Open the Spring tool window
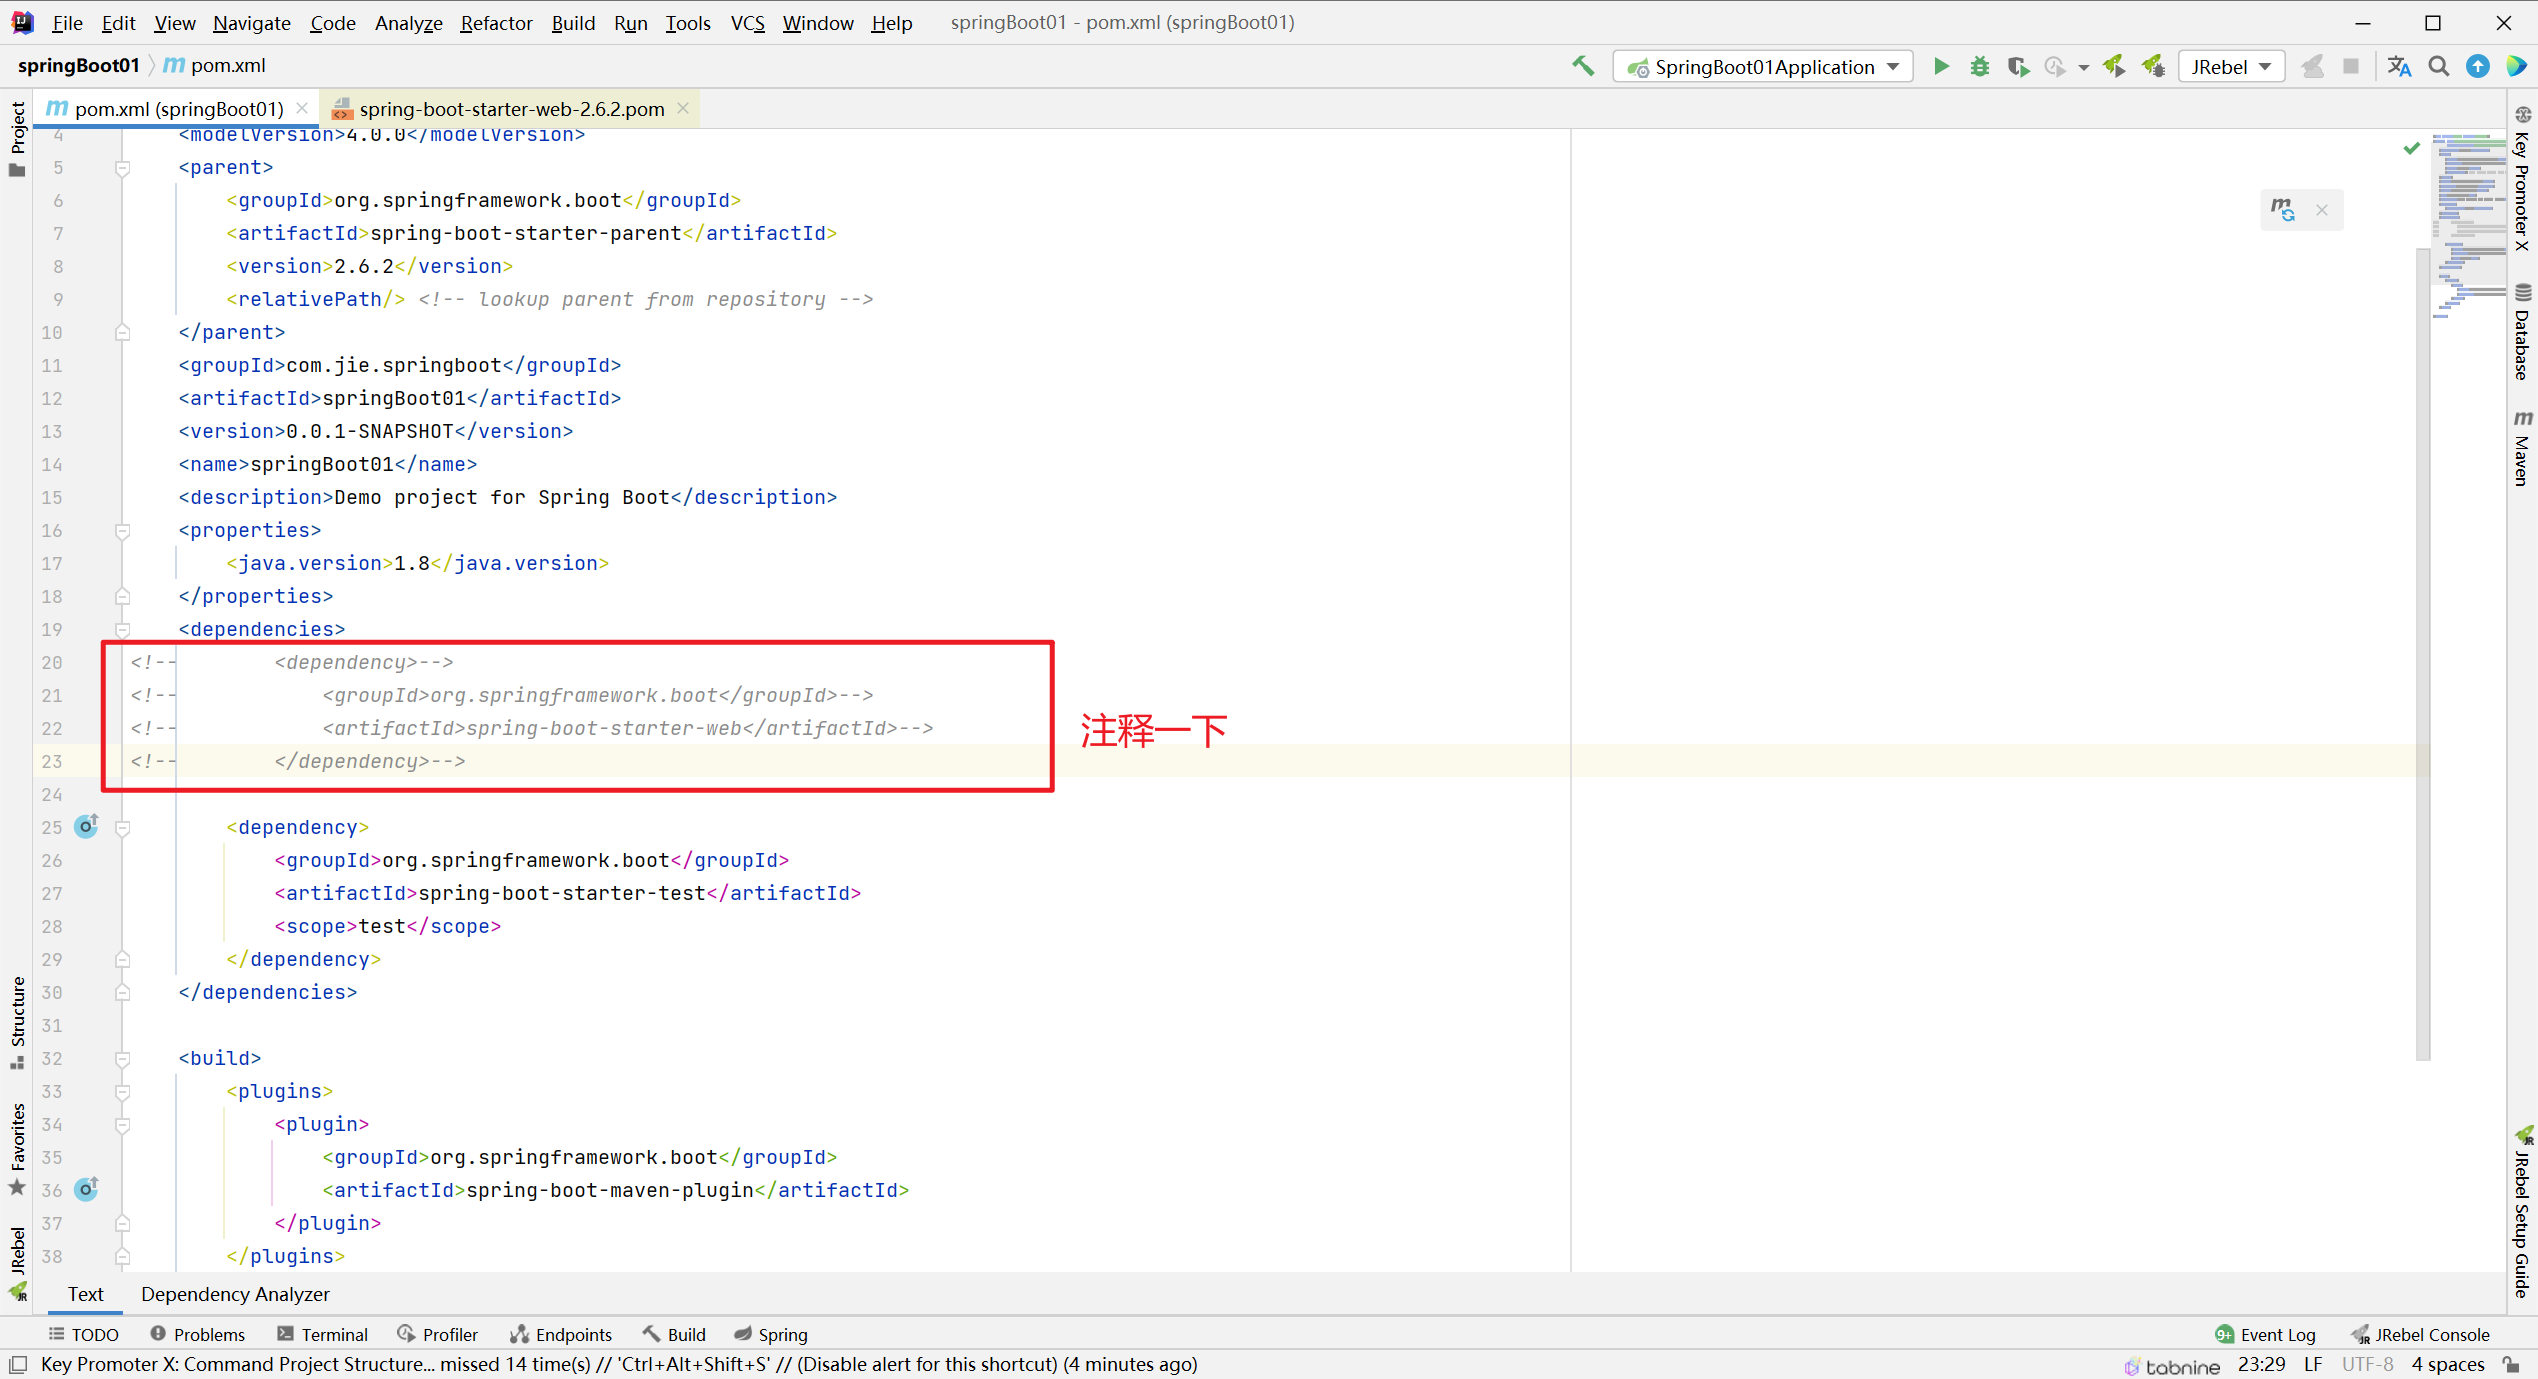 tap(770, 1334)
